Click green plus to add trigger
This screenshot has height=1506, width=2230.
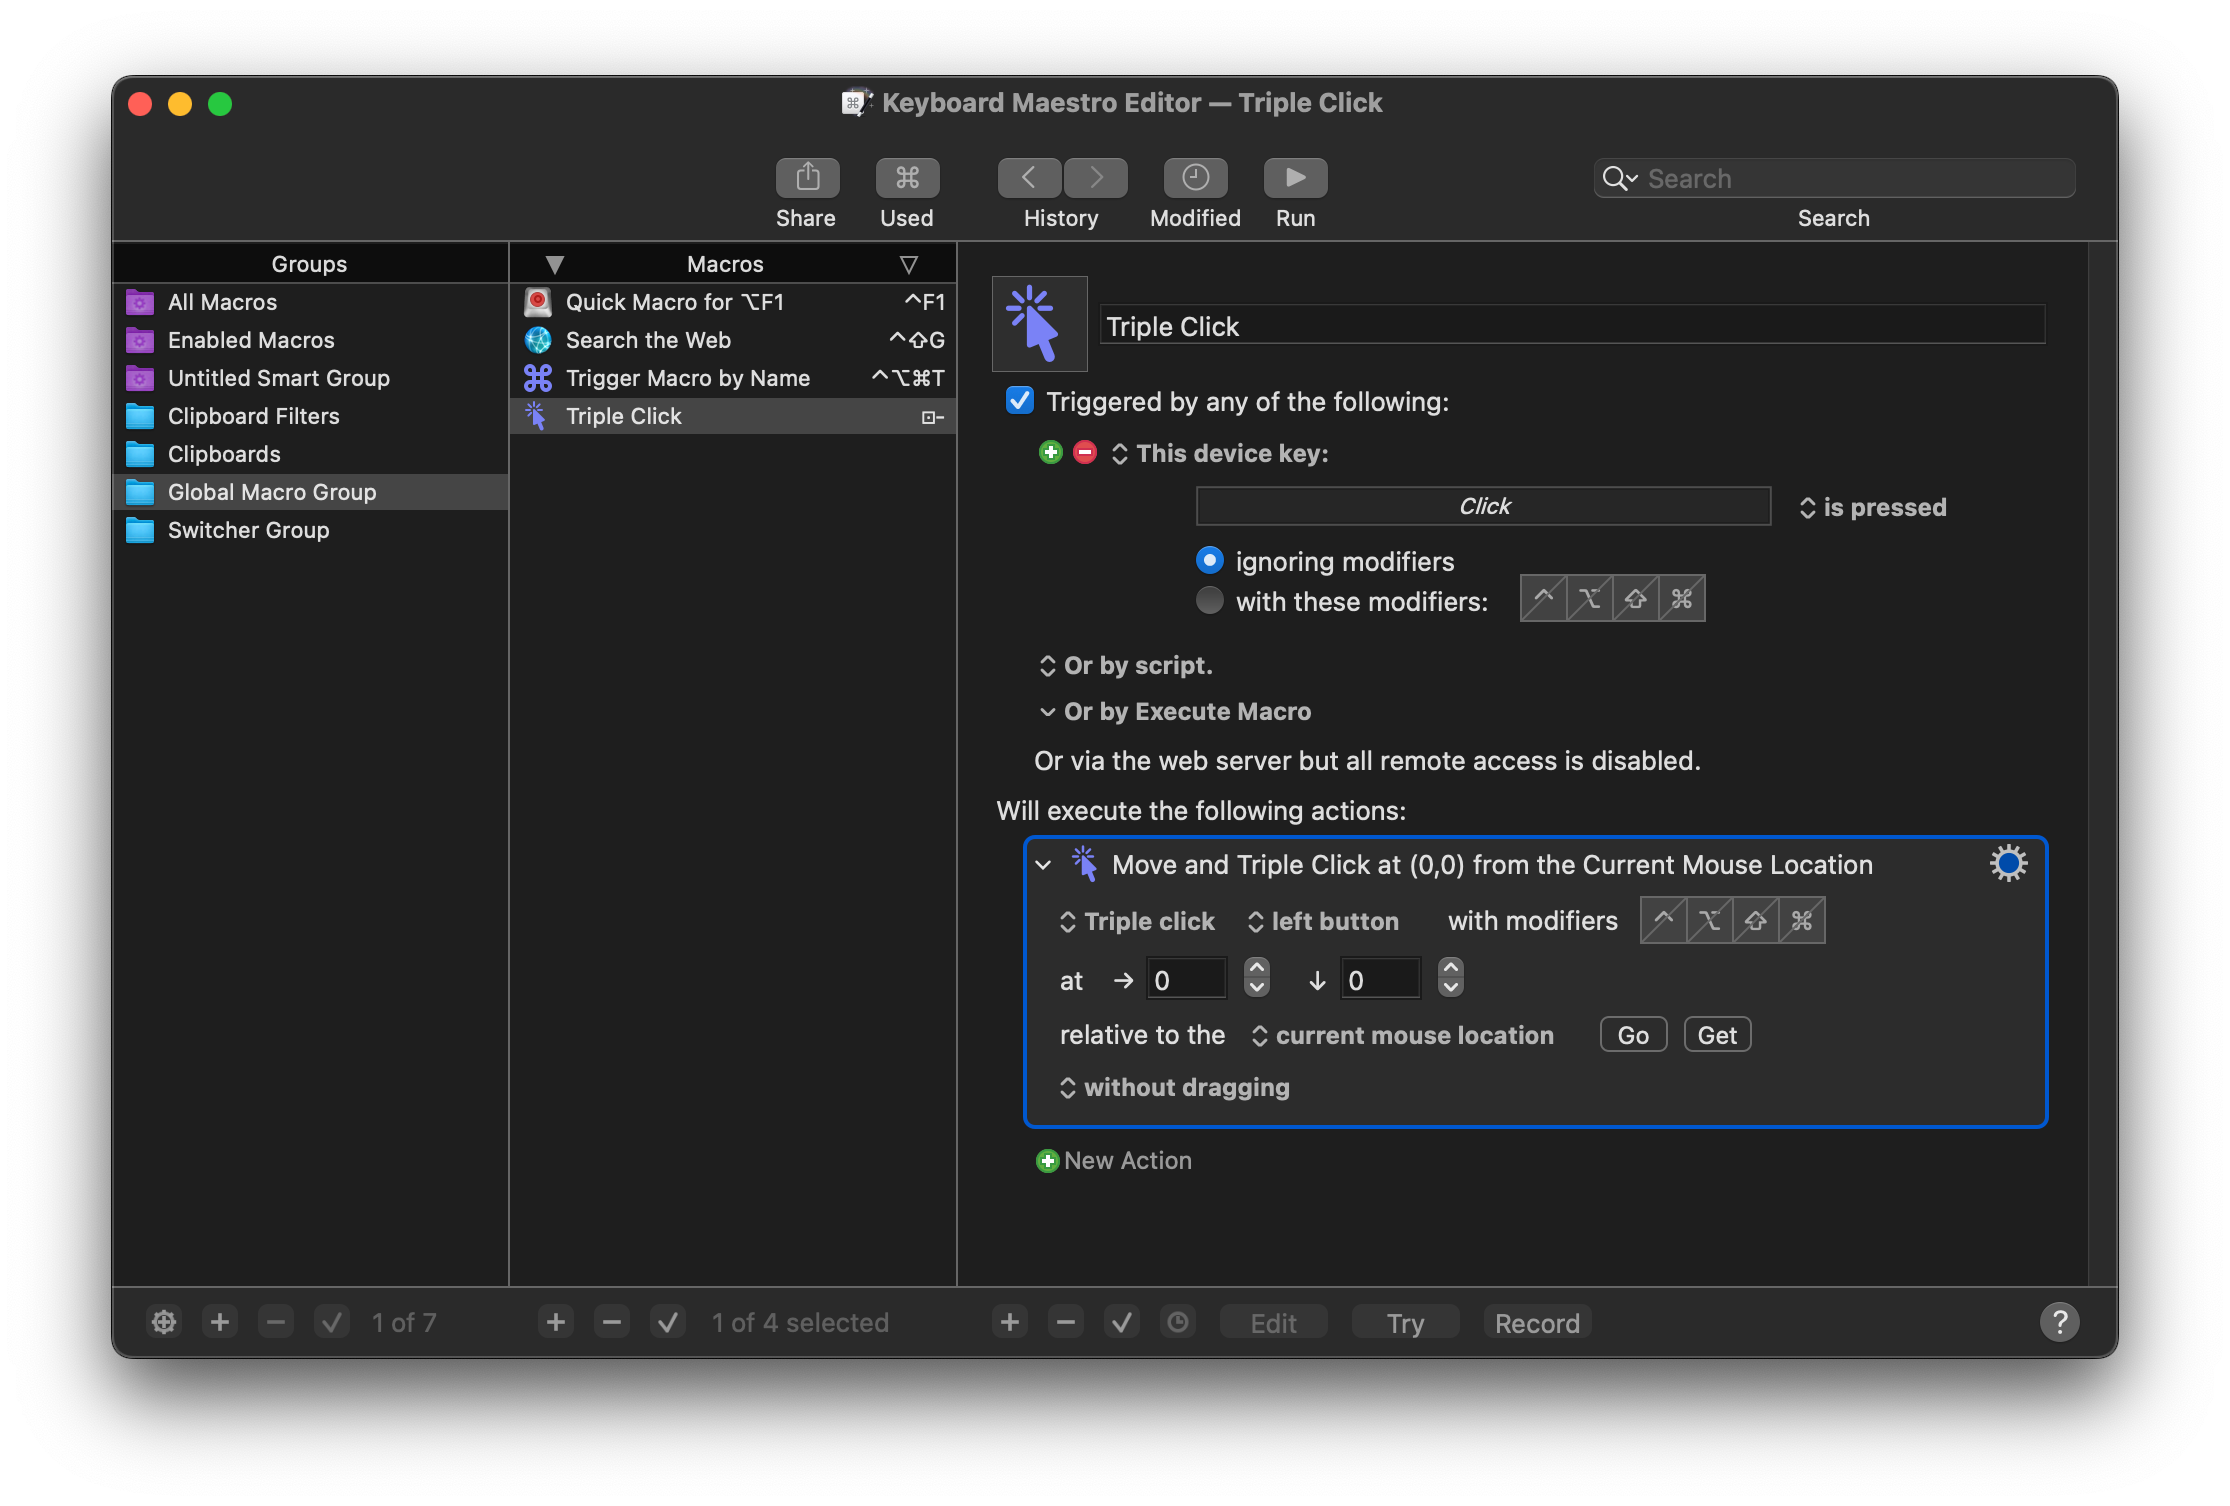[x=1050, y=453]
